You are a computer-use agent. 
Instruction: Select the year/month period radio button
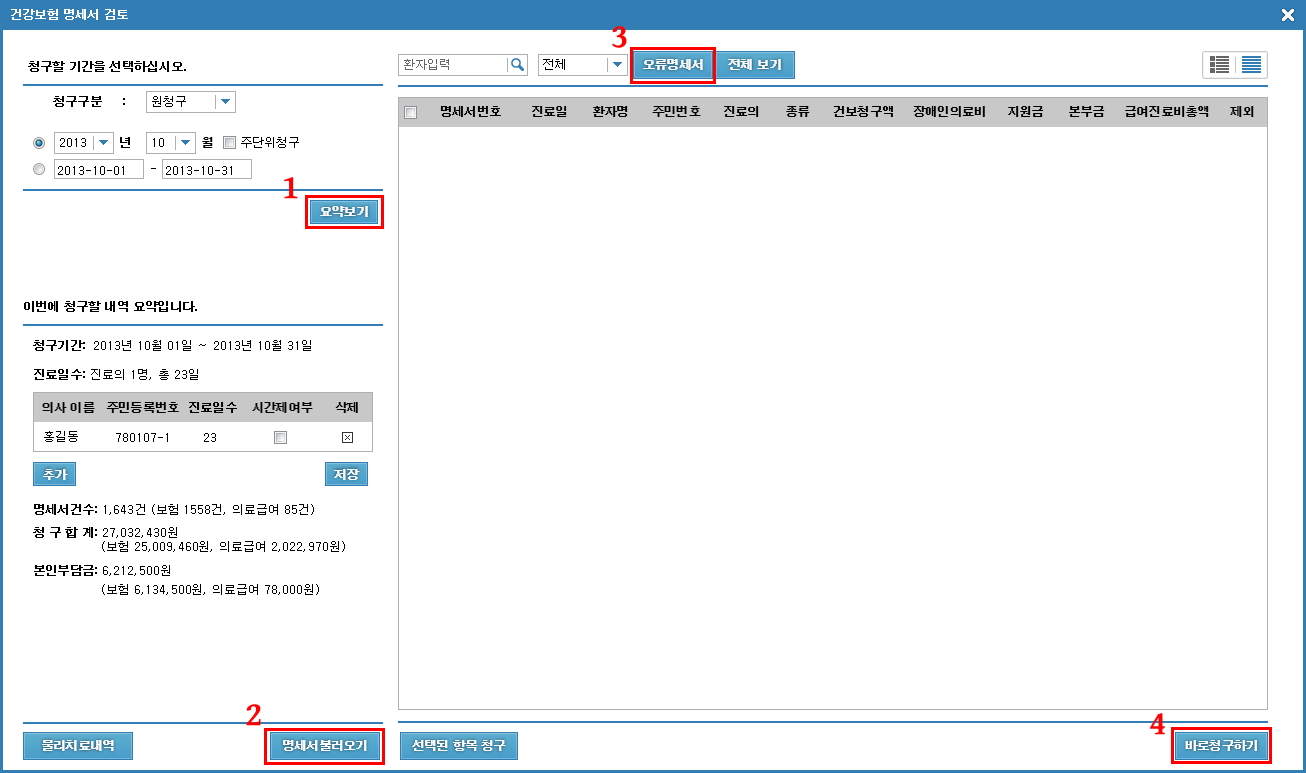point(39,142)
